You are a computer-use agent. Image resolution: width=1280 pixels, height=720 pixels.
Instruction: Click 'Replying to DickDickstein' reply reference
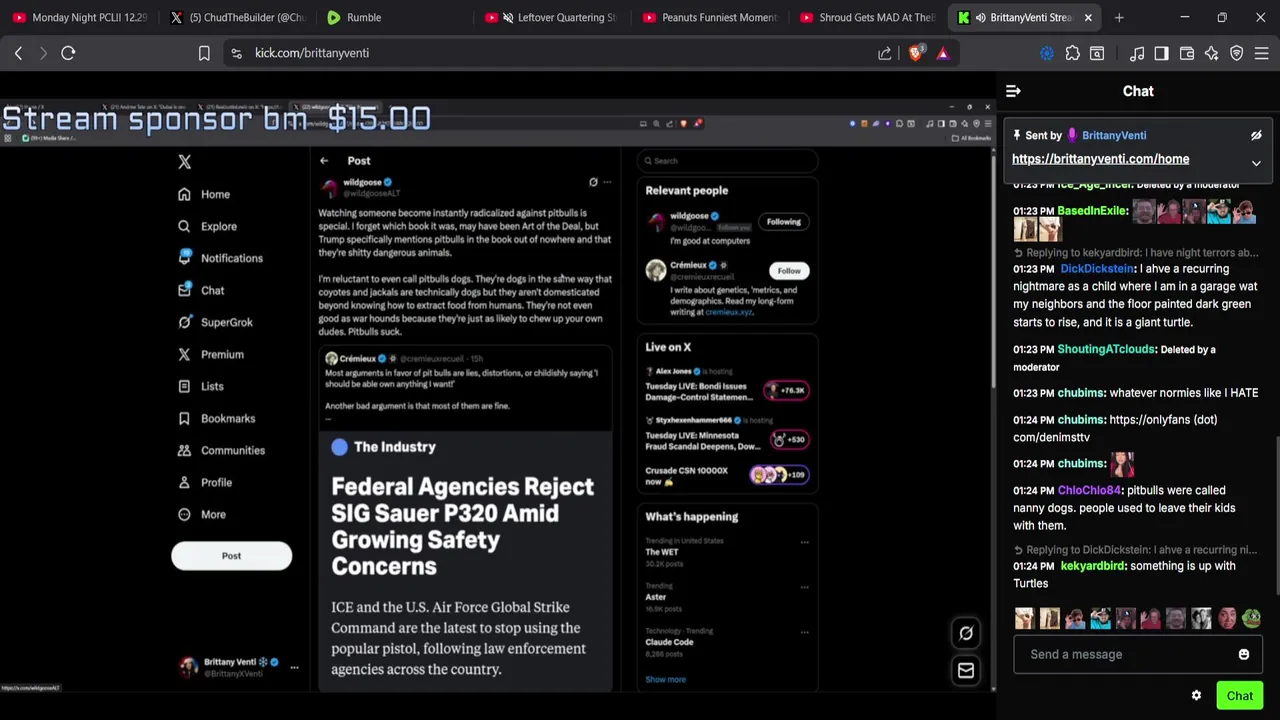[x=1135, y=550]
